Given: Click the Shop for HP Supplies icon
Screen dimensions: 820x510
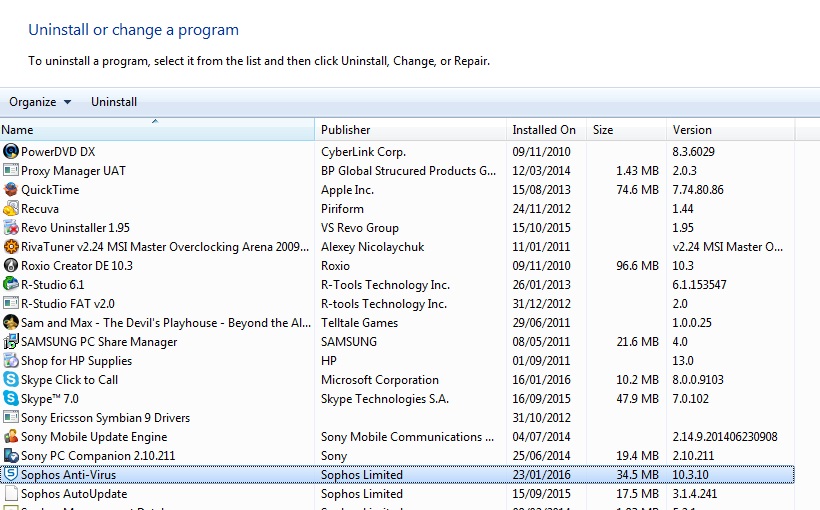Looking at the screenshot, I should tap(10, 360).
